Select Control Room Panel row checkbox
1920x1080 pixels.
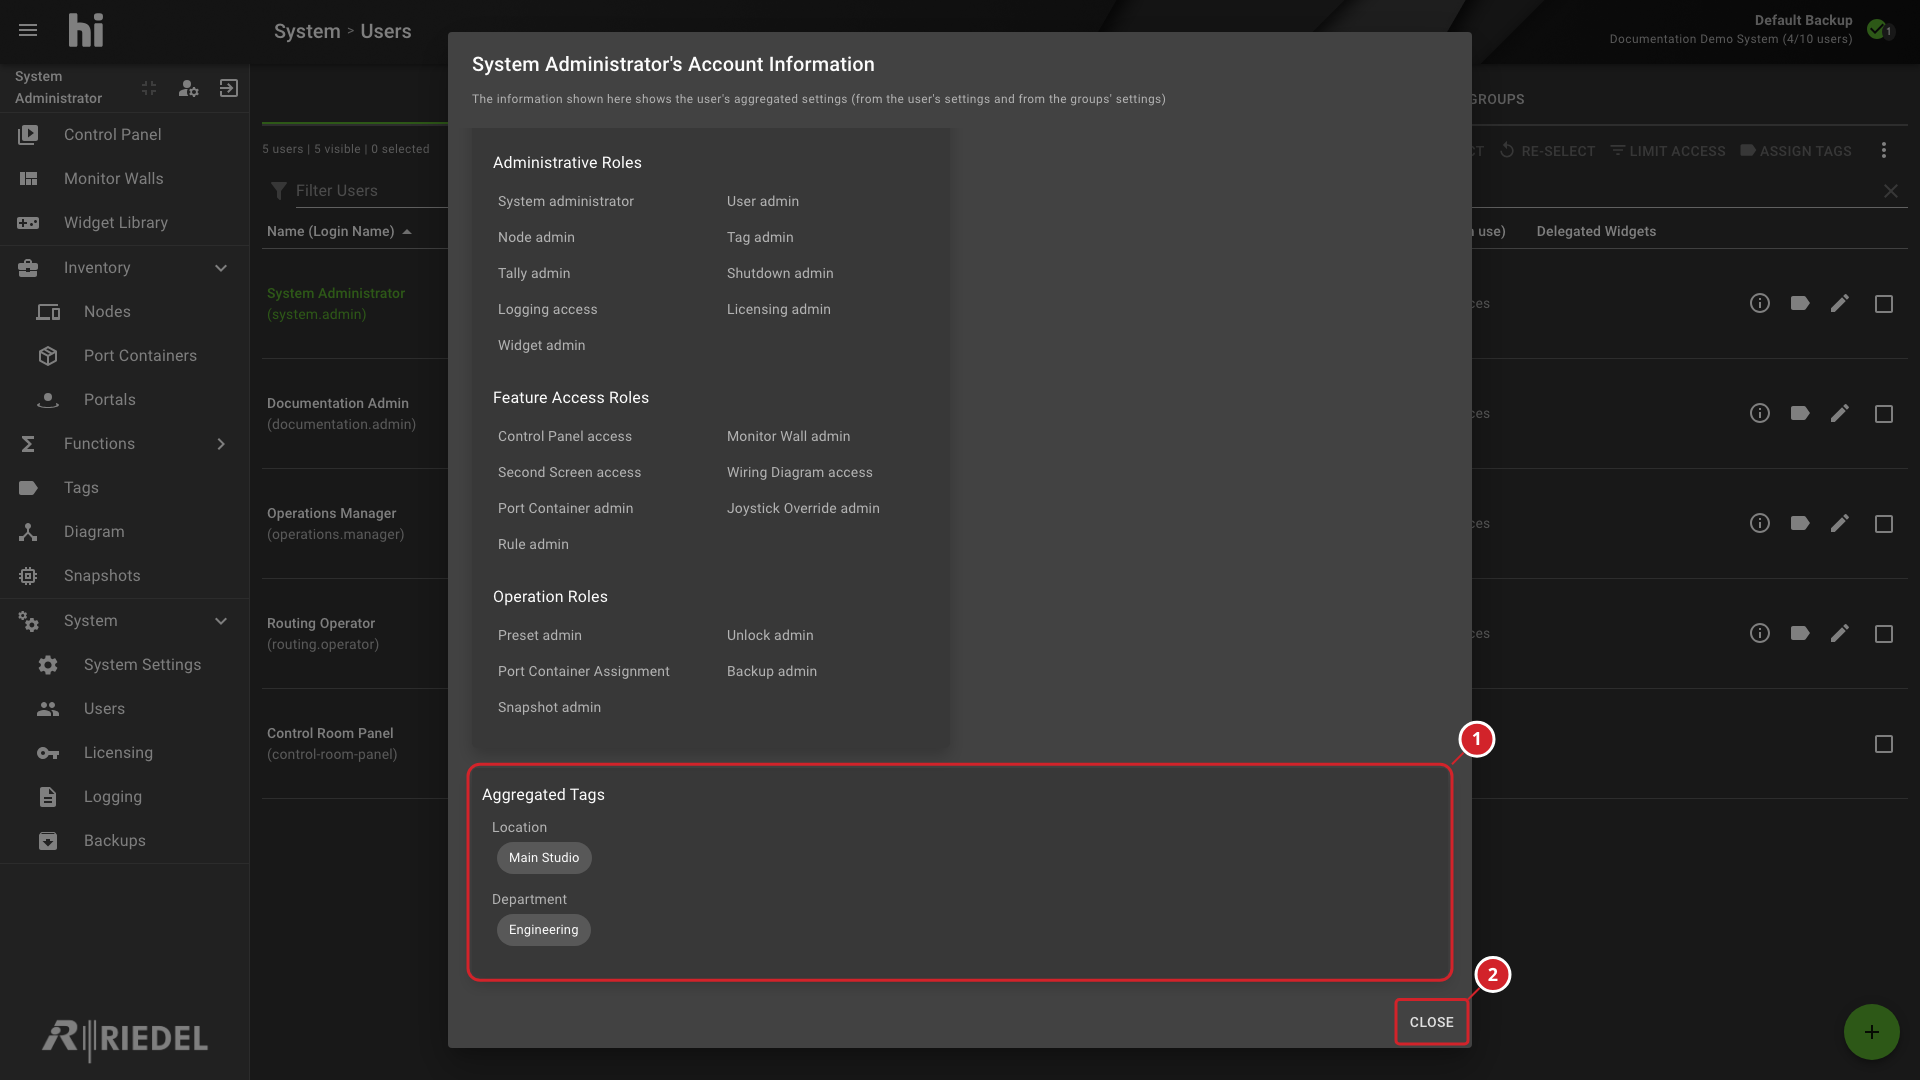(x=1884, y=744)
